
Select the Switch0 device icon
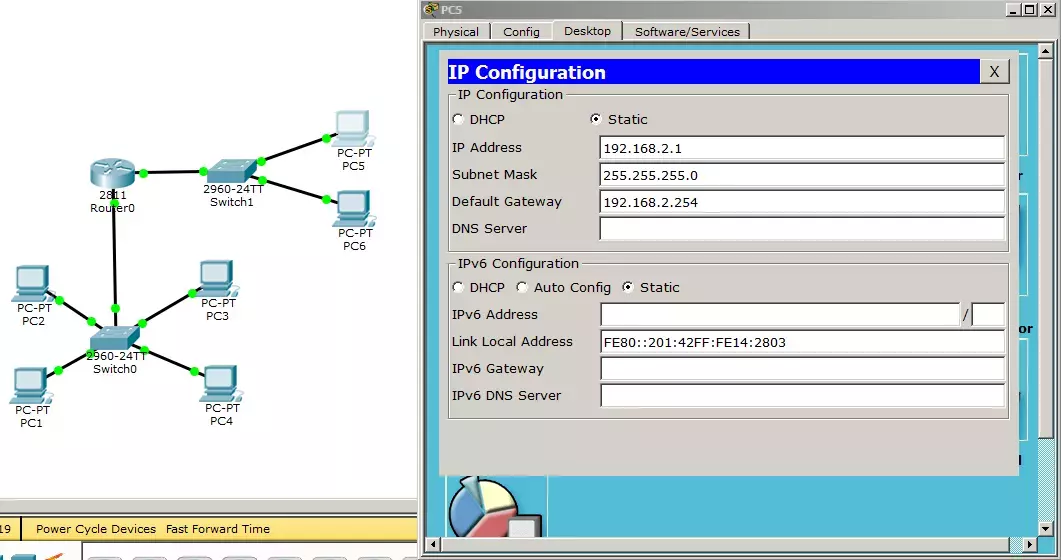click(114, 338)
